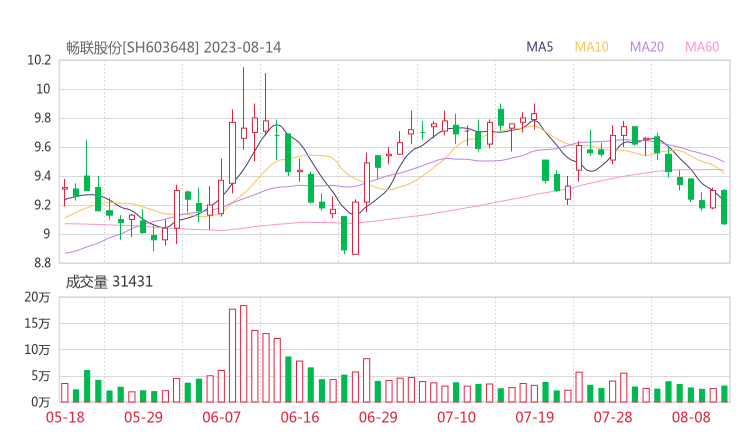740x440 pixels.
Task: Click the 20万 volume axis value
Action: pyautogui.click(x=37, y=297)
